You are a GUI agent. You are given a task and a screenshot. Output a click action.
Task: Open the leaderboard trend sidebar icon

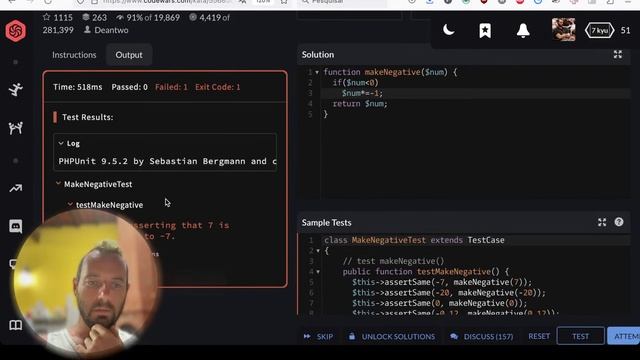point(16,188)
